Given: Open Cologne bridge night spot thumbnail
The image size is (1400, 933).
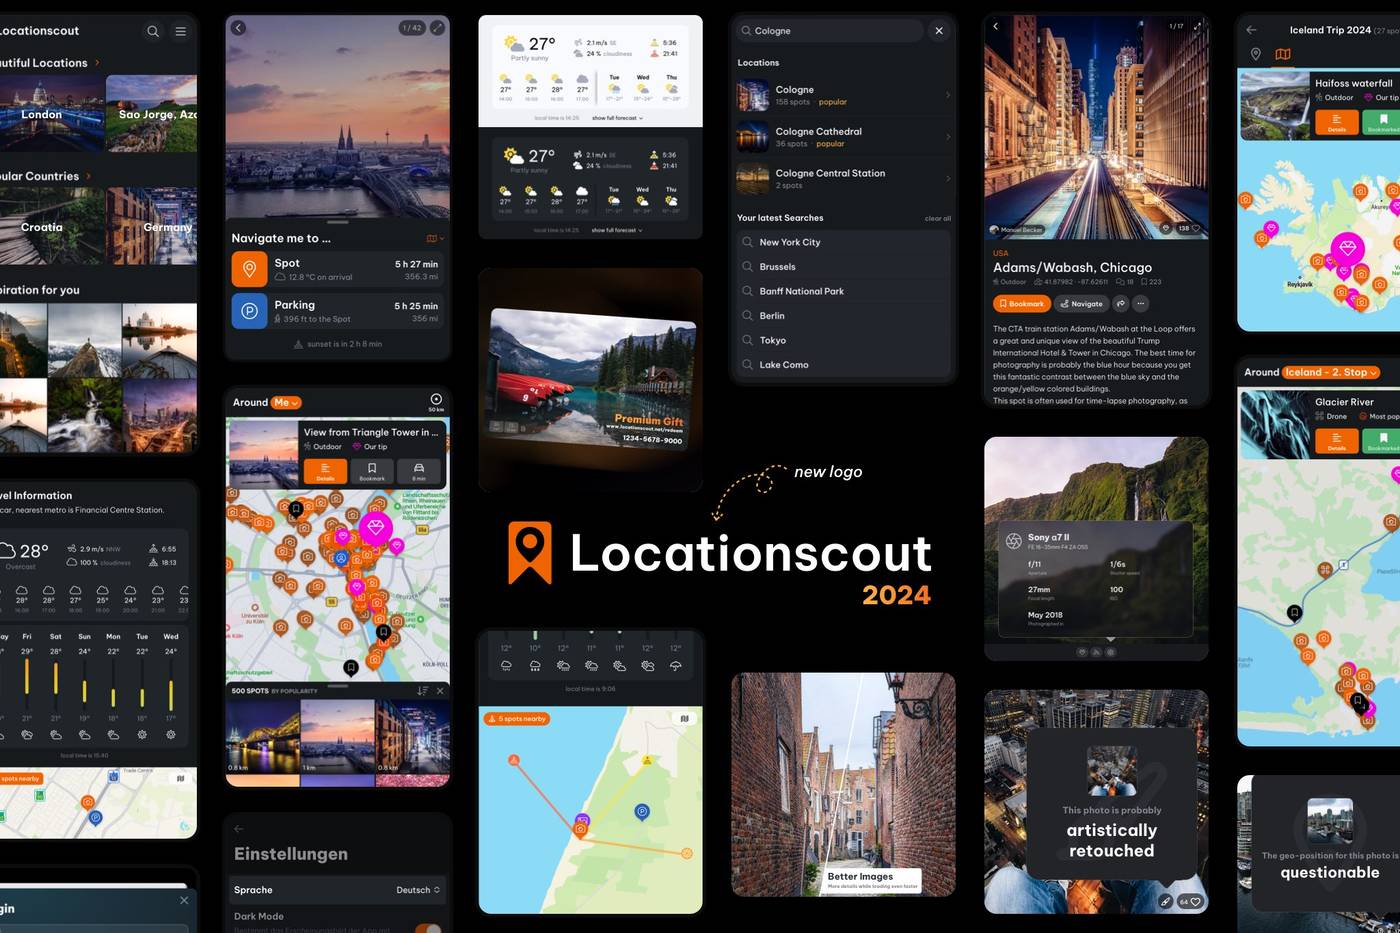Looking at the screenshot, I should pyautogui.click(x=263, y=737).
